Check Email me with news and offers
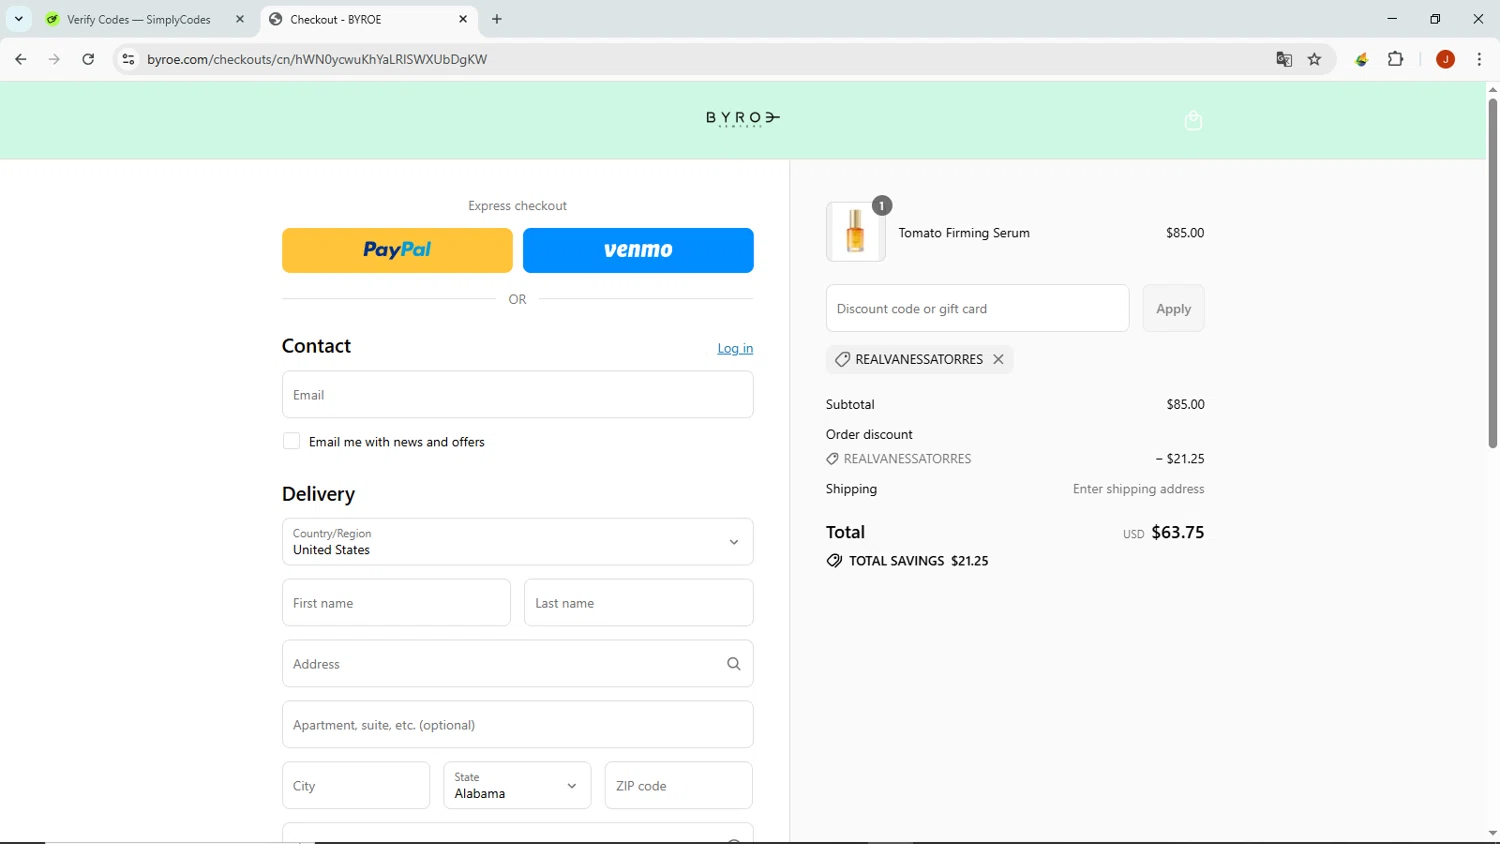 291,441
